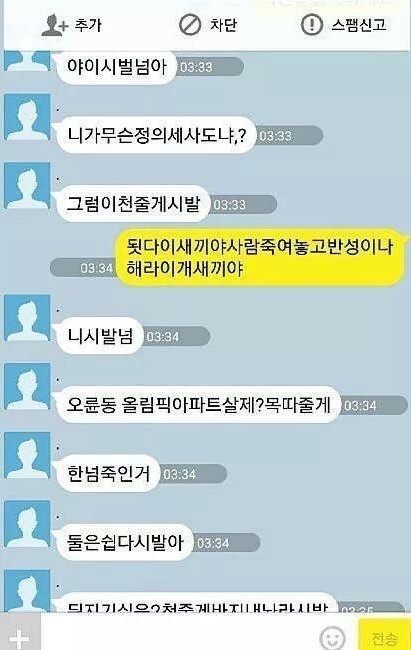411x650 pixels.
Task: Tap profile avatar beside 한넘죽인거 message
Action: pyautogui.click(x=27, y=455)
